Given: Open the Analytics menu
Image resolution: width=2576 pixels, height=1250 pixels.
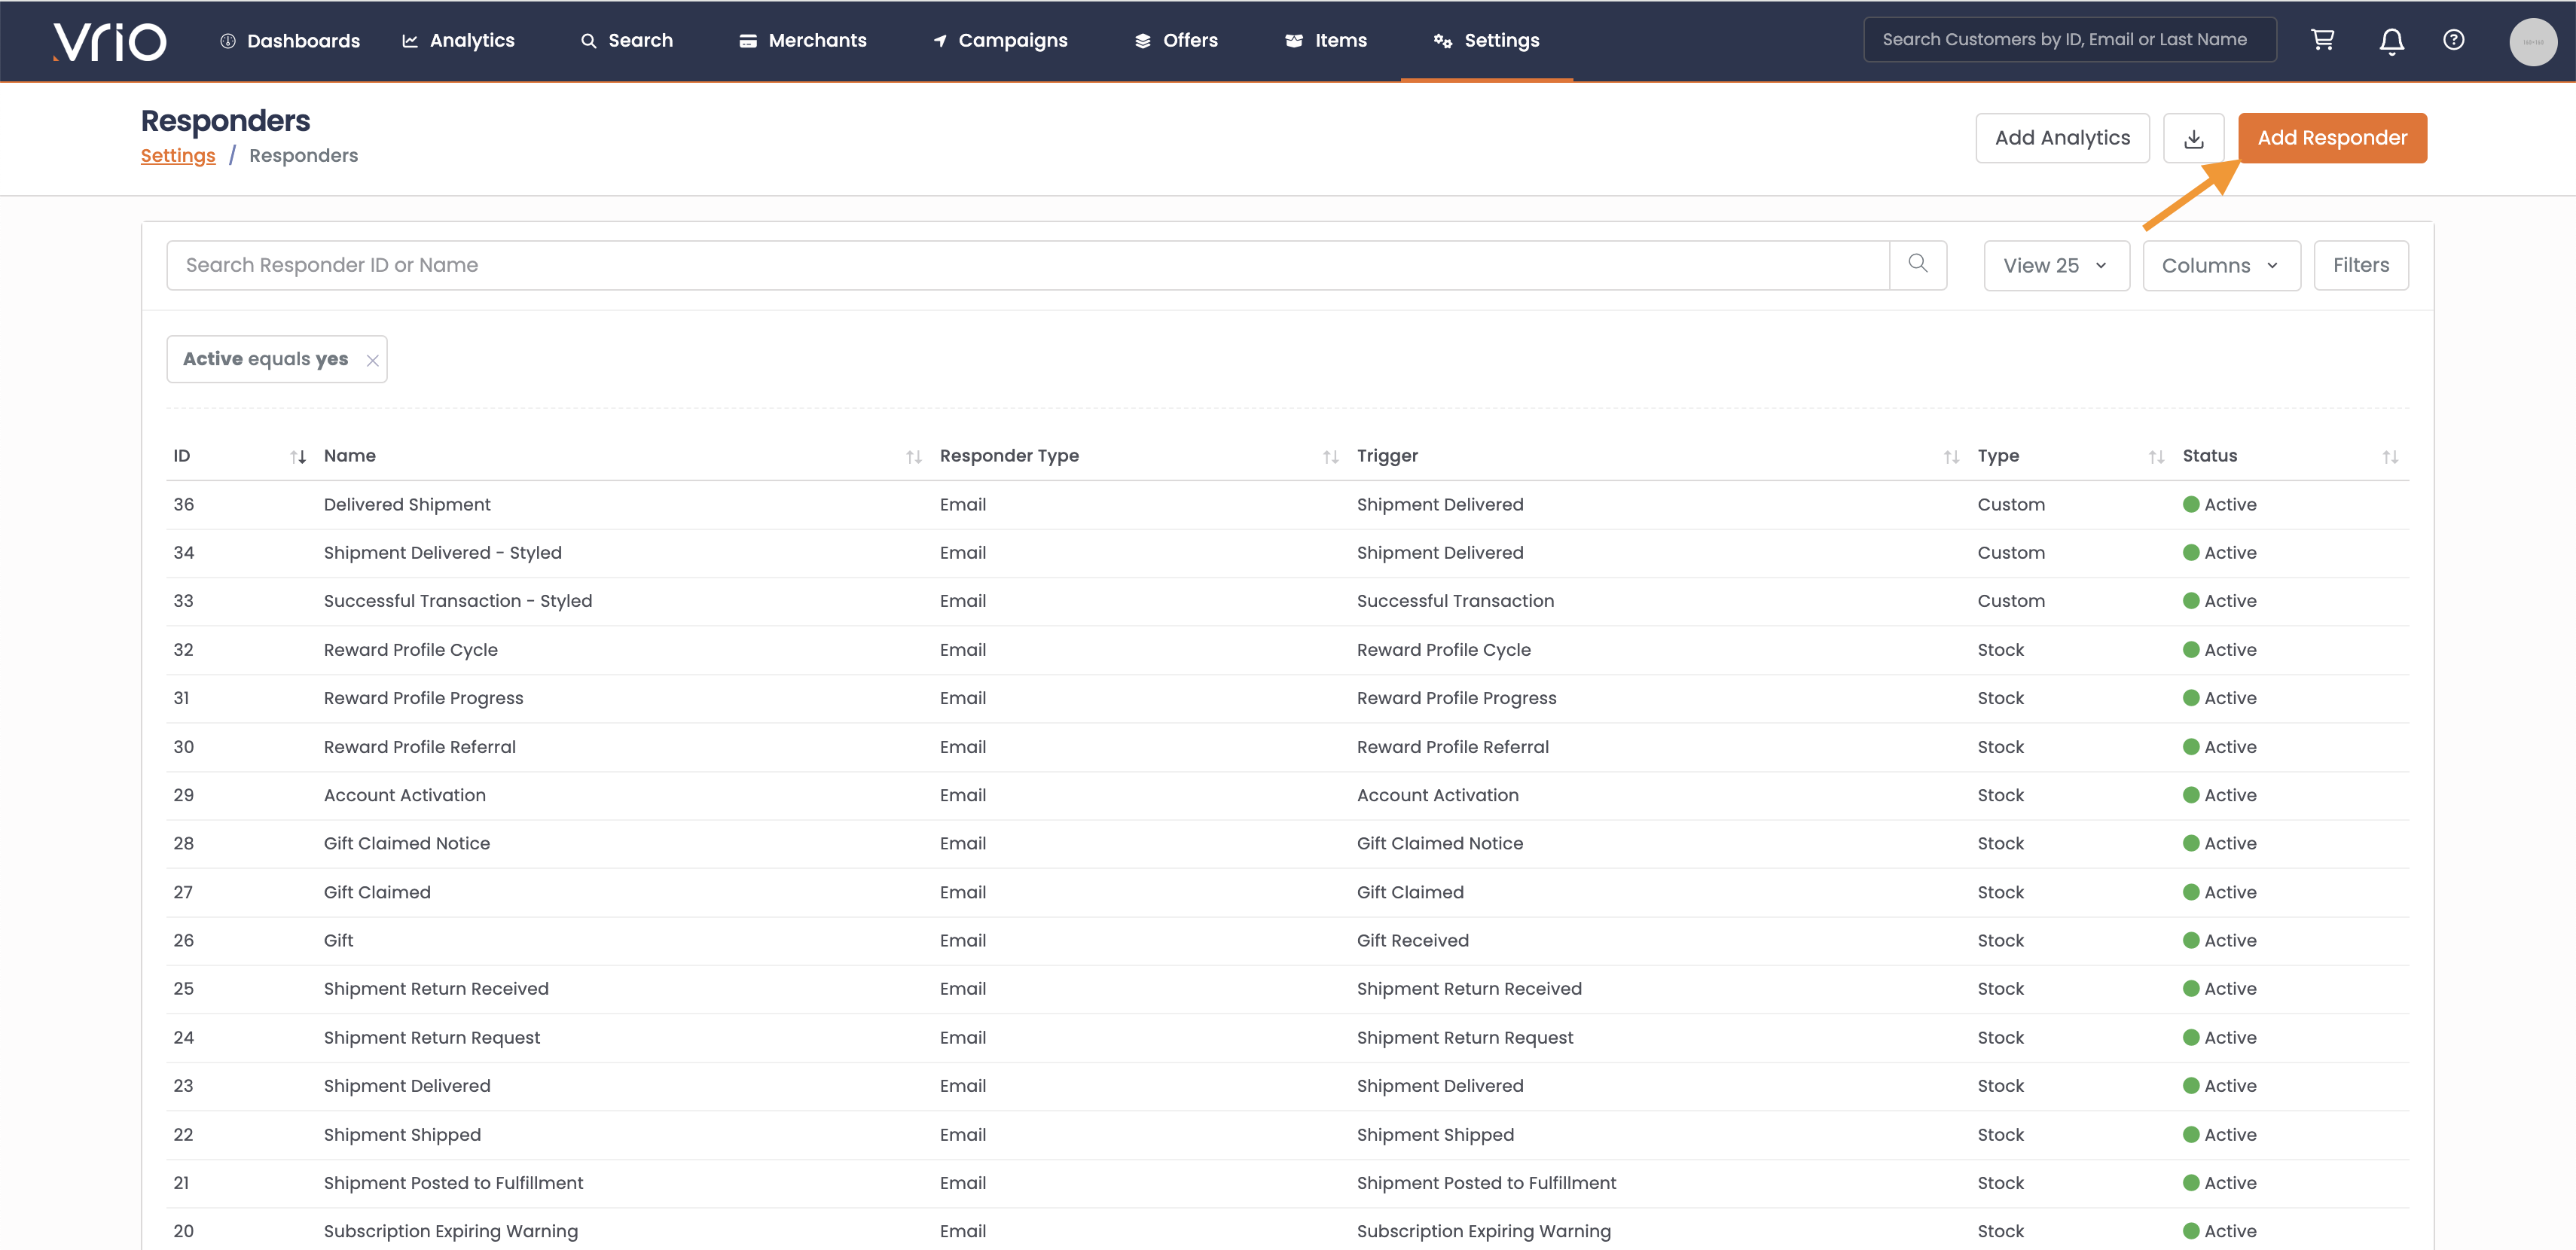Looking at the screenshot, I should coord(458,41).
